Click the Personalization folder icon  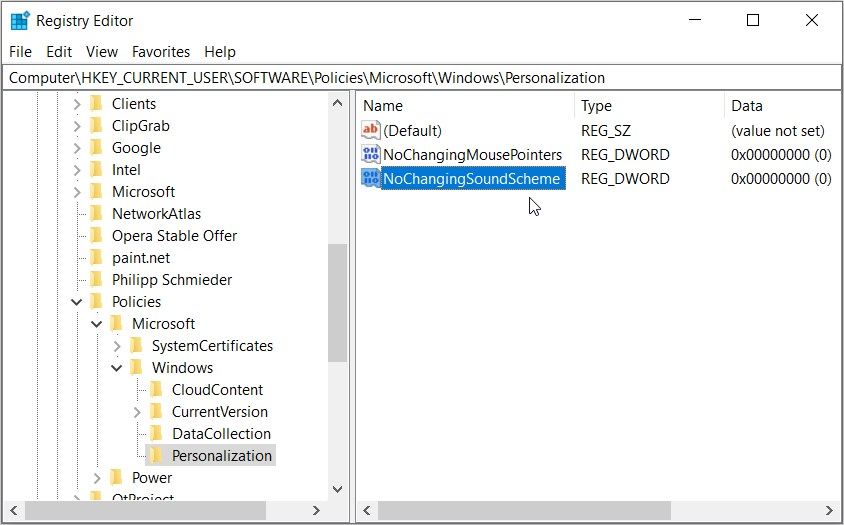[156, 456]
